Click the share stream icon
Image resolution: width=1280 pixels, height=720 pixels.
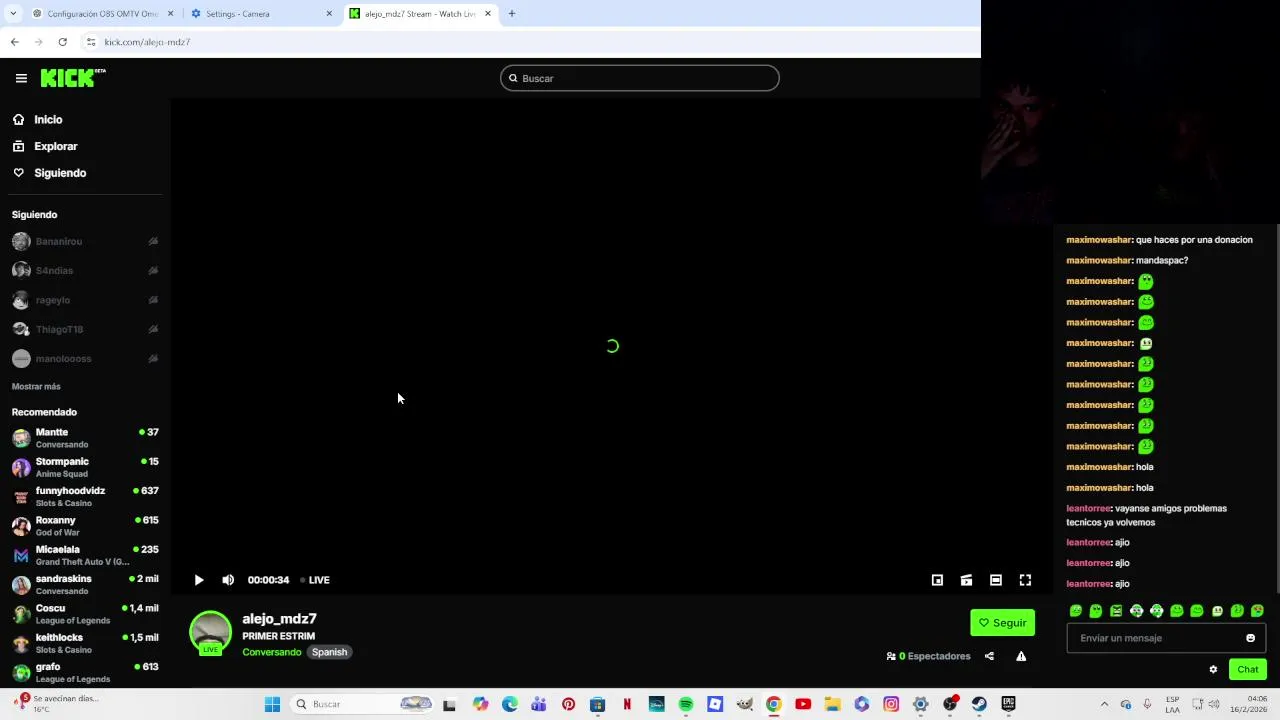tap(989, 656)
